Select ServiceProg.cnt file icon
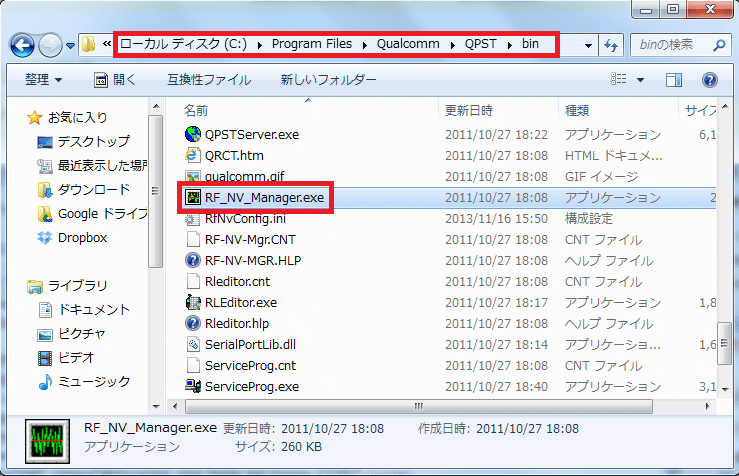The height and width of the screenshot is (476, 739). (x=193, y=365)
